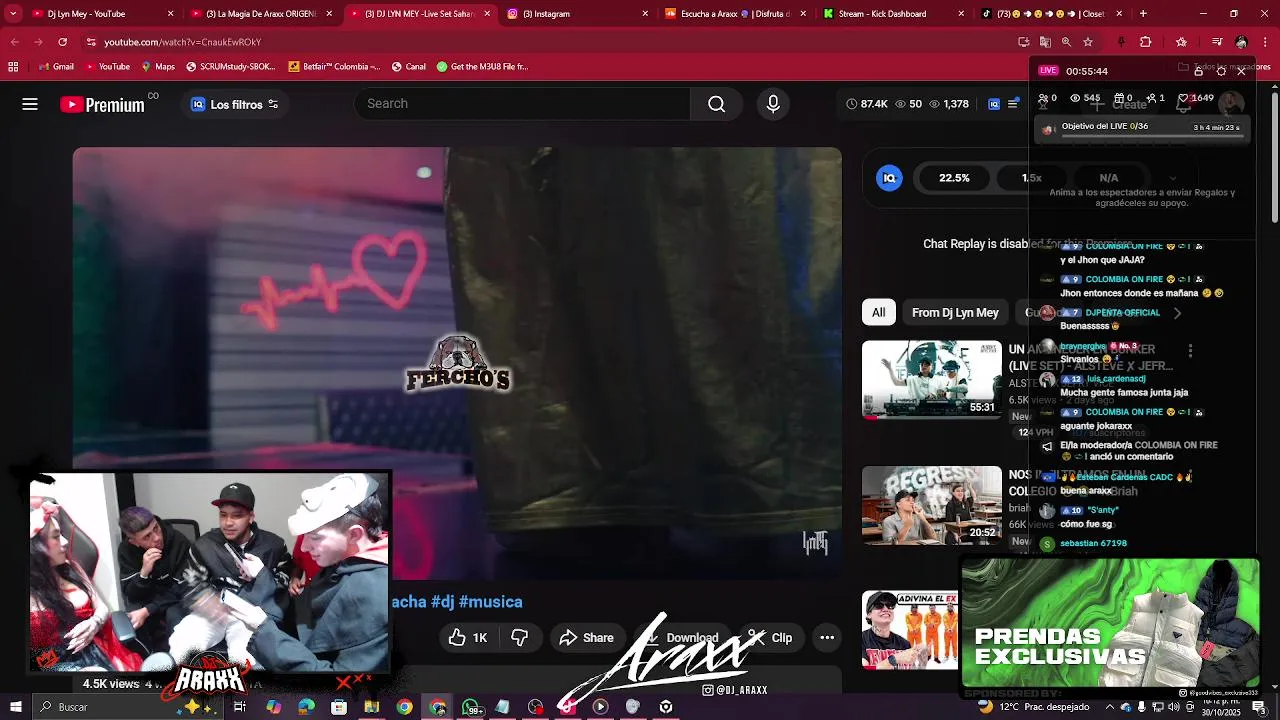The height and width of the screenshot is (720, 1280).
Task: Open the browser extensions puzzle icon
Action: tap(1146, 42)
